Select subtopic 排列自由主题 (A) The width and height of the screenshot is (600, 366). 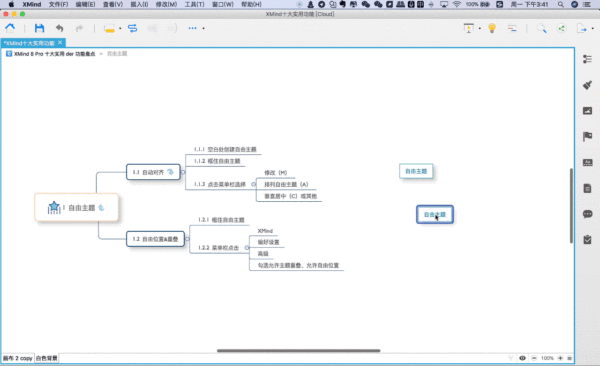coord(286,185)
